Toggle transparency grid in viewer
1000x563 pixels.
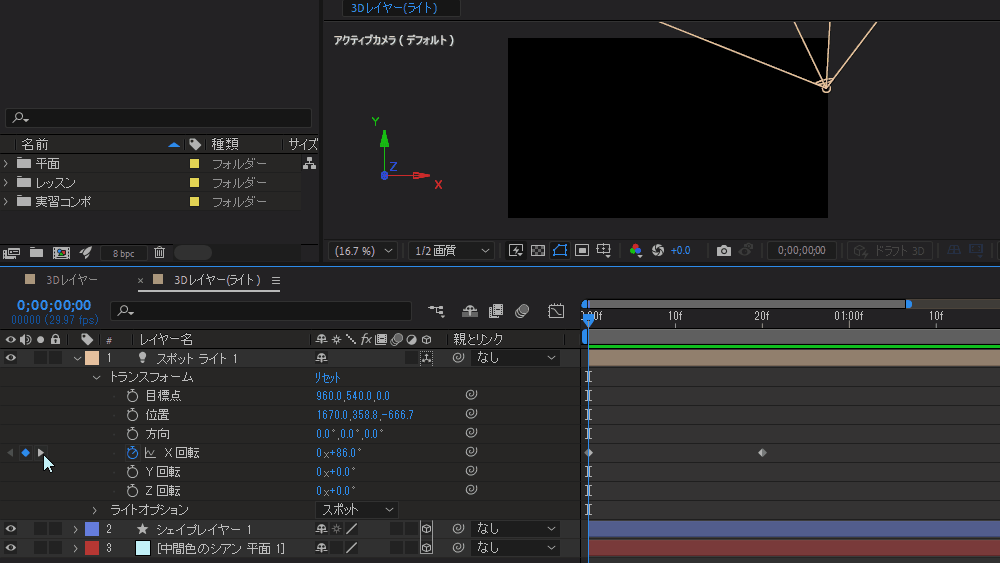[538, 251]
